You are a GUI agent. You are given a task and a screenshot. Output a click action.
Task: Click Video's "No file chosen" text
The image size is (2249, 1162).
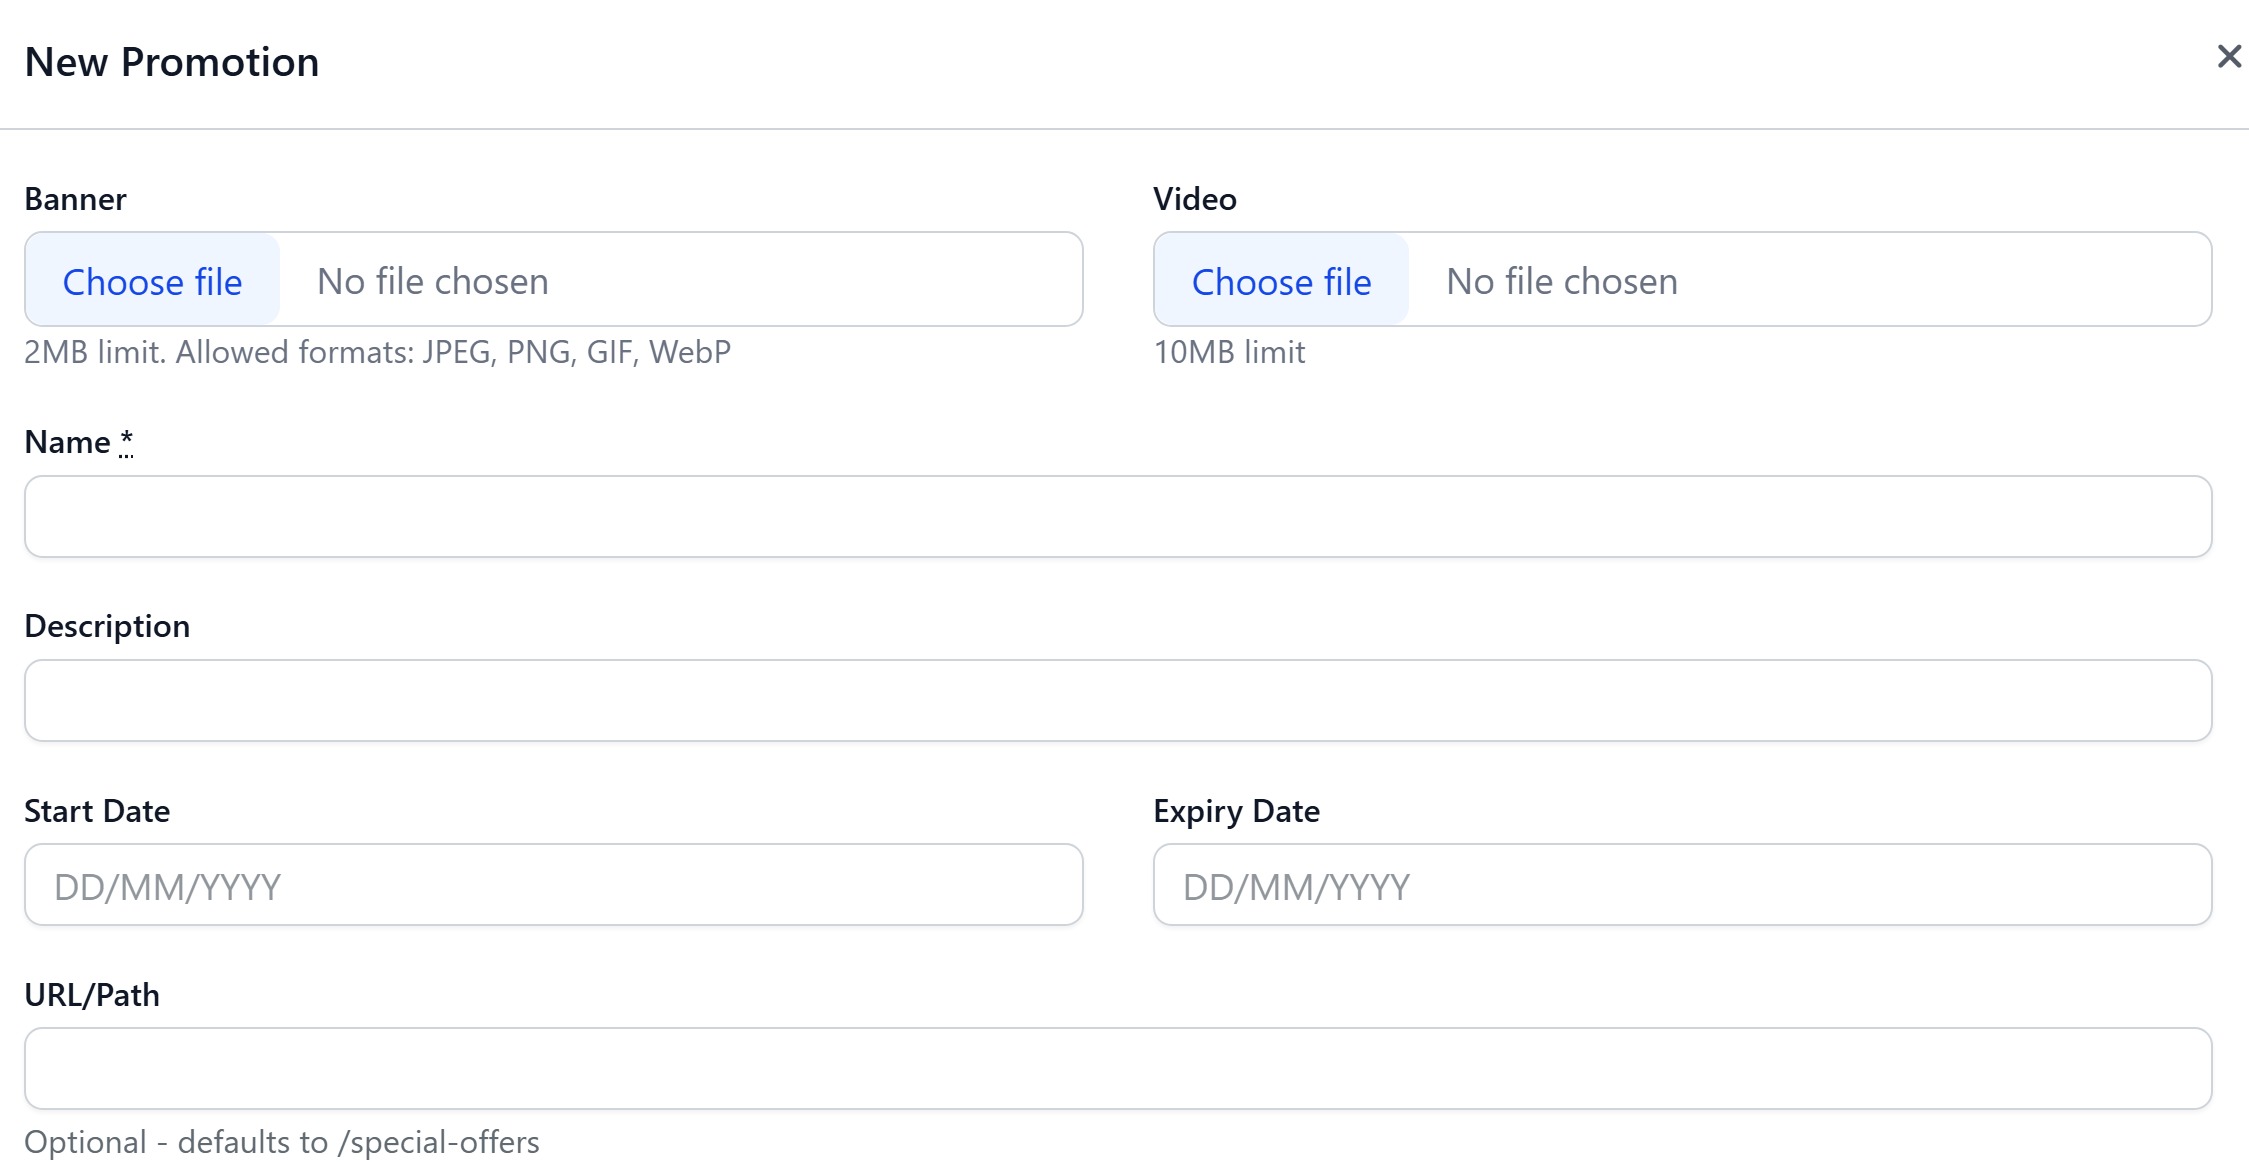click(x=1561, y=281)
